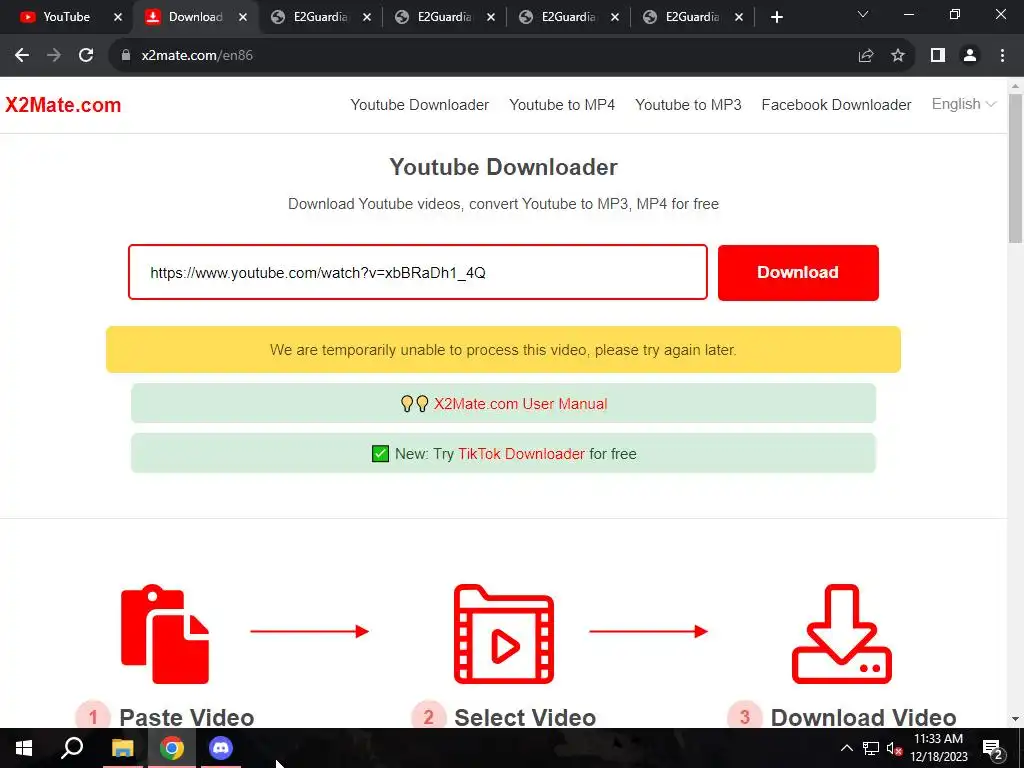This screenshot has width=1024, height=768.
Task: Click the unable to process warning message
Action: pyautogui.click(x=504, y=350)
